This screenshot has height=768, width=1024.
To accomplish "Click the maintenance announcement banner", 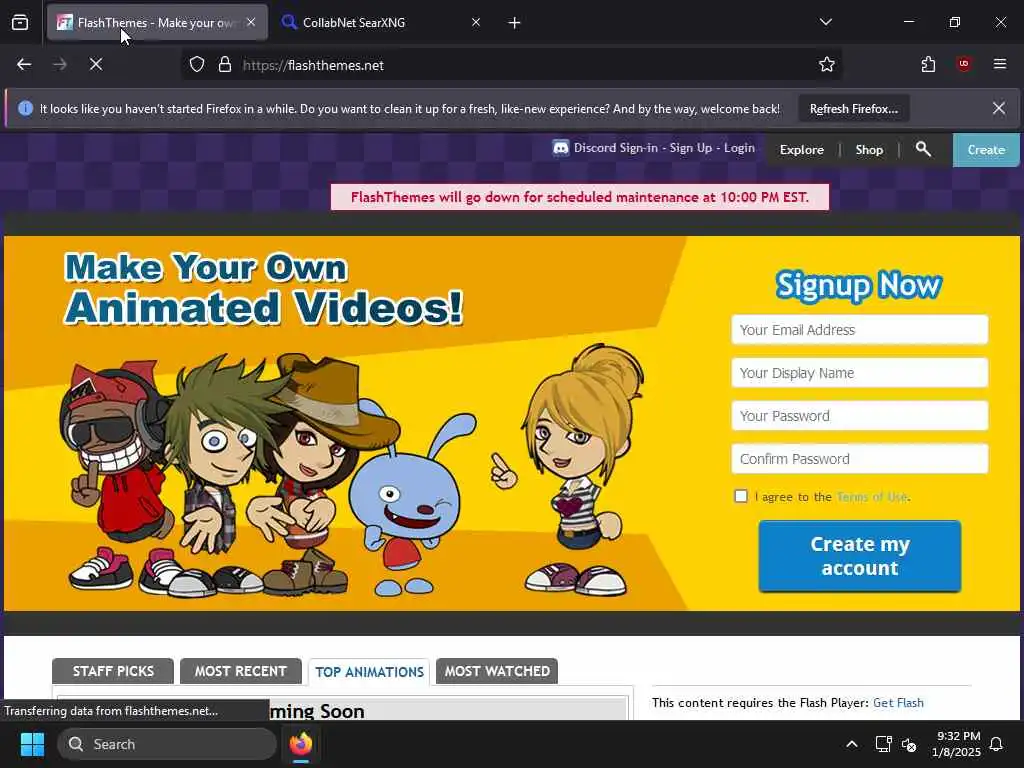I will [x=580, y=197].
